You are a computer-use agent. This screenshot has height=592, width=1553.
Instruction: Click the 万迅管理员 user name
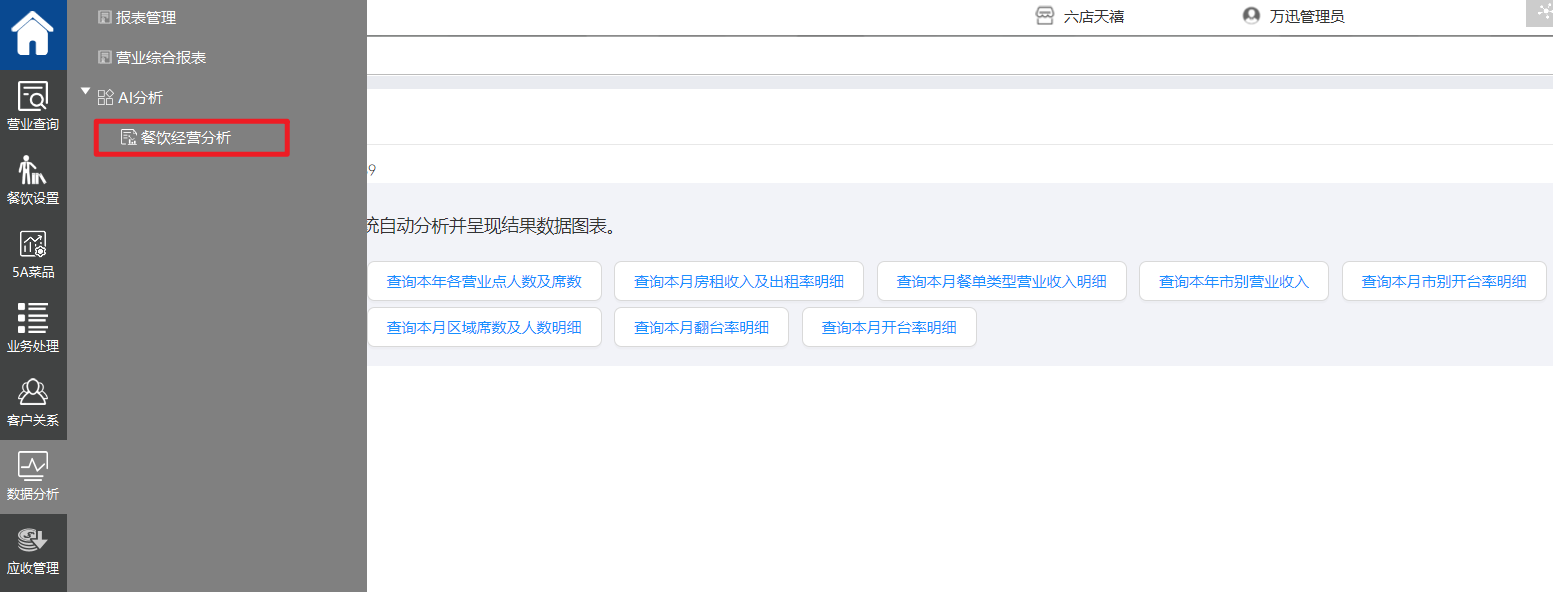click(x=1307, y=16)
